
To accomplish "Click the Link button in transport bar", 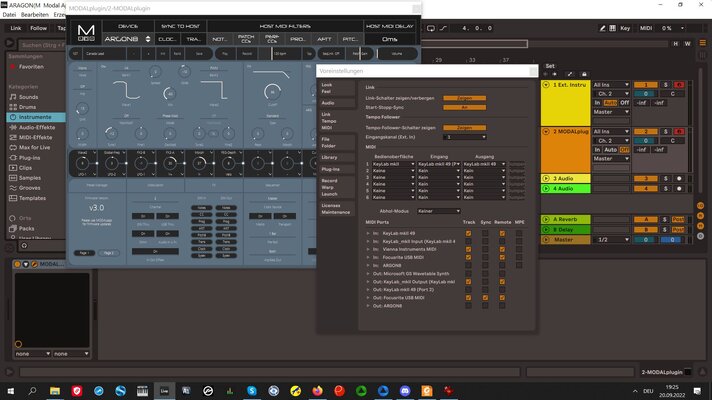I will [x=16, y=28].
